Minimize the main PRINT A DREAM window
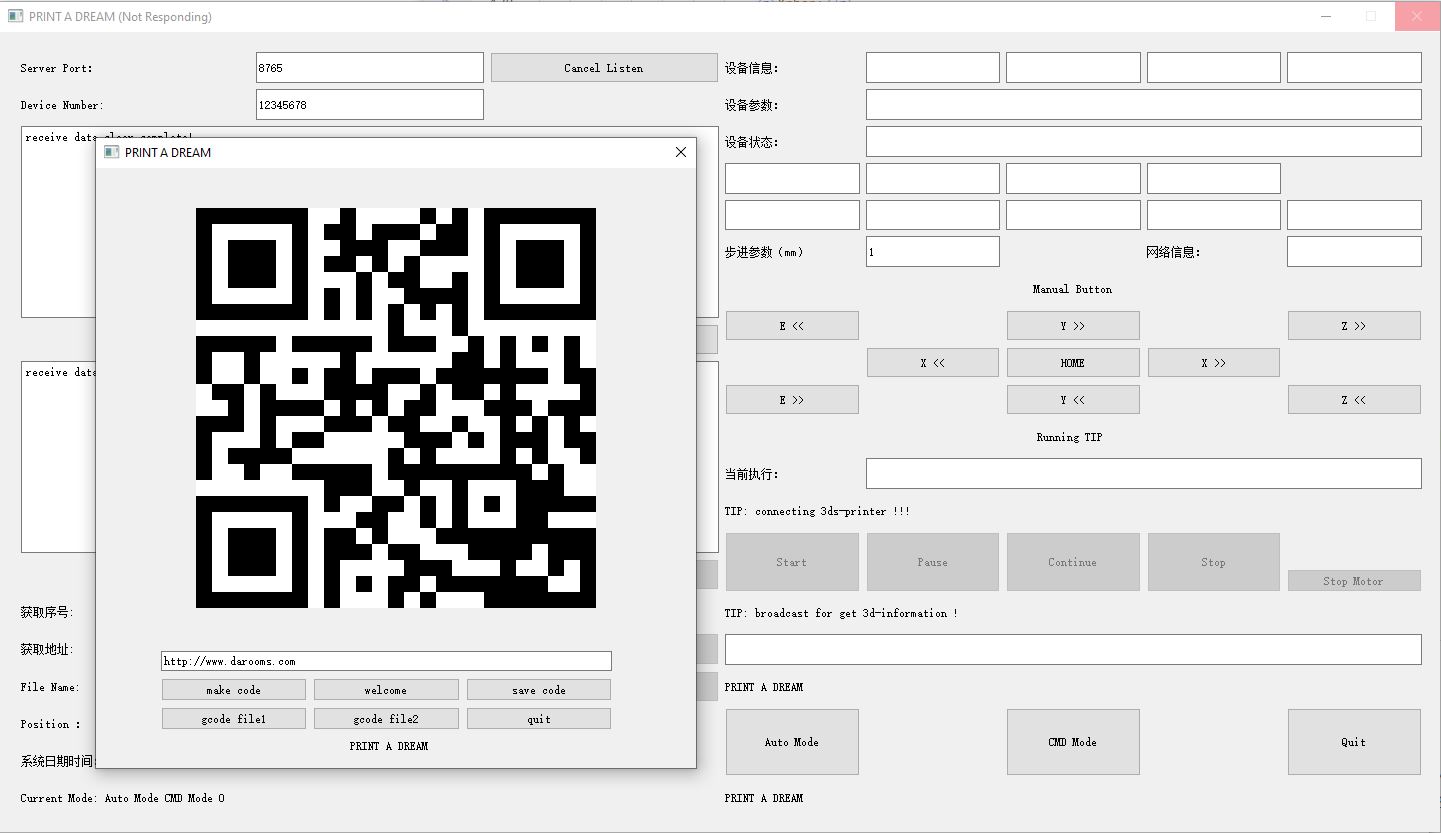 tap(1327, 16)
